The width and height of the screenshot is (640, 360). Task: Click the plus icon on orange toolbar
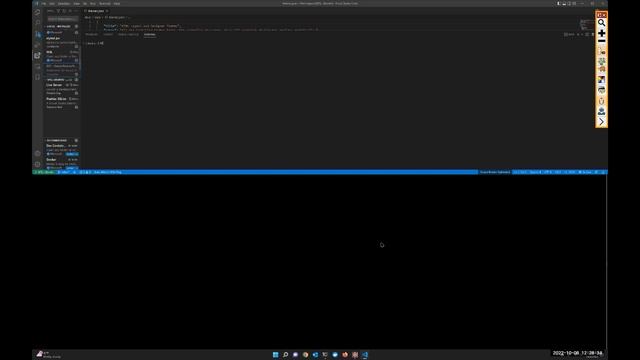pos(601,33)
